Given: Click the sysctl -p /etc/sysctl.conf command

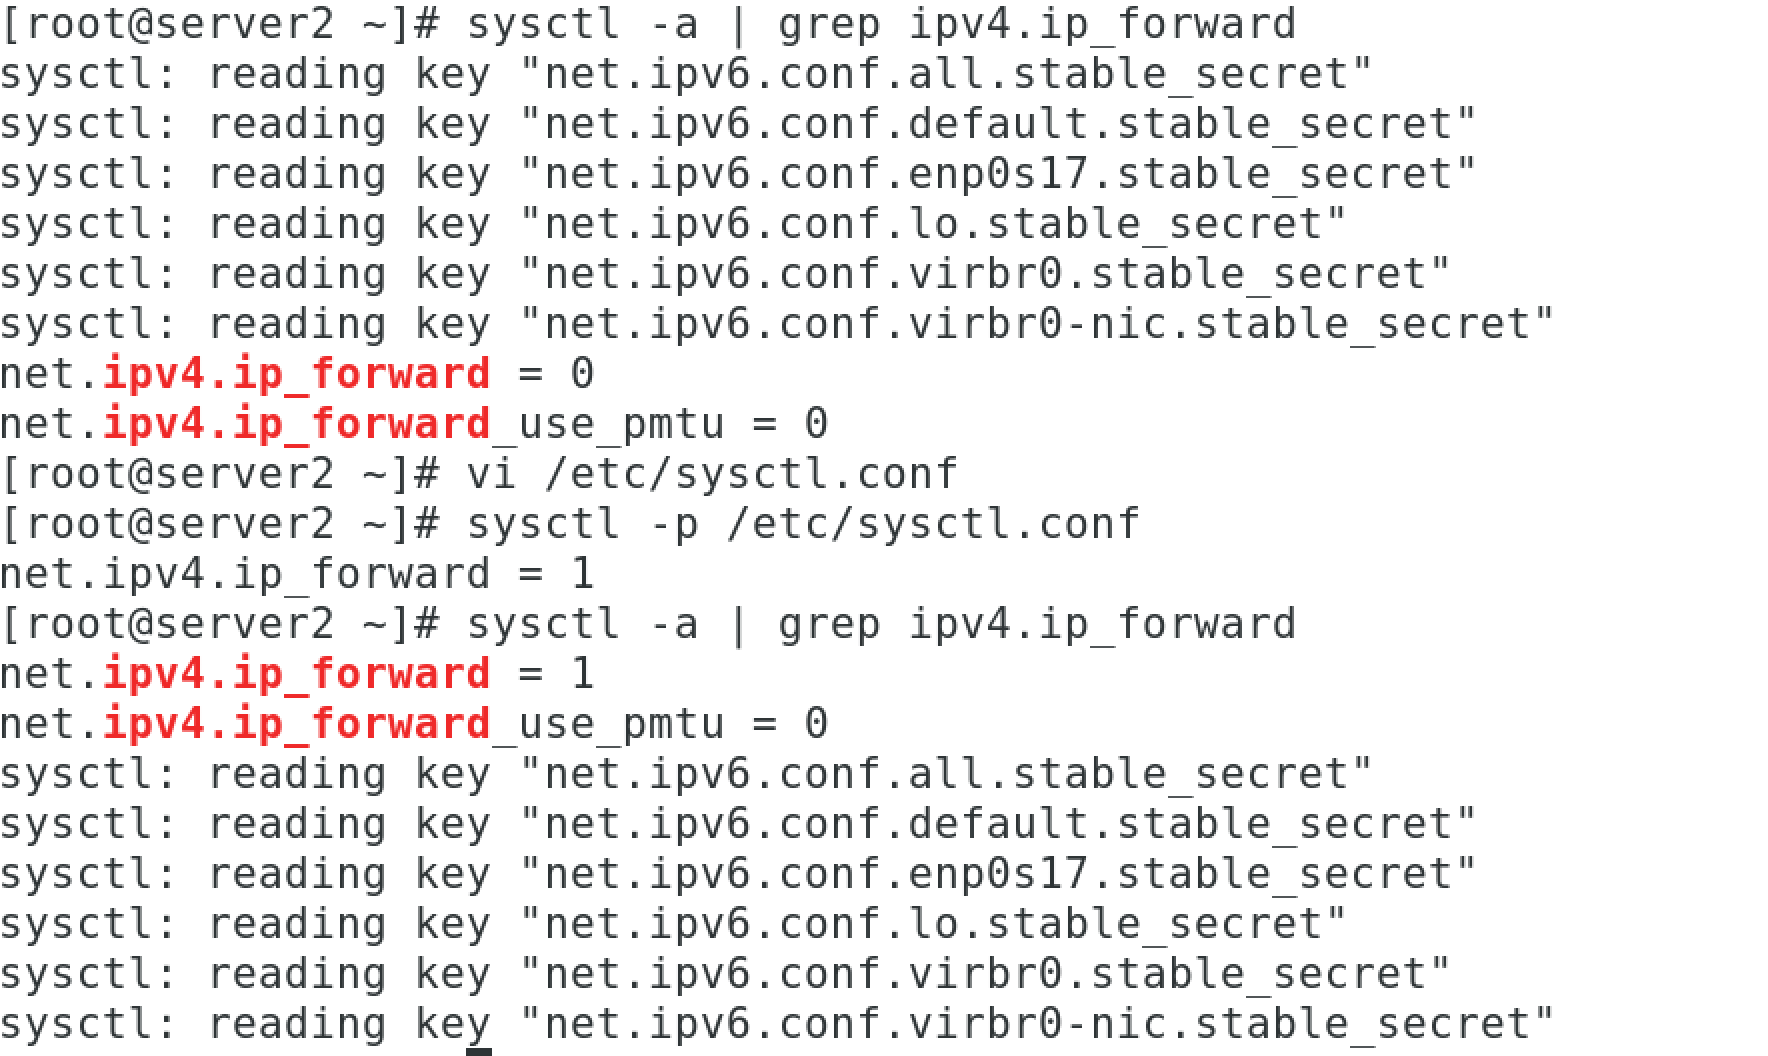Looking at the screenshot, I should (x=802, y=523).
